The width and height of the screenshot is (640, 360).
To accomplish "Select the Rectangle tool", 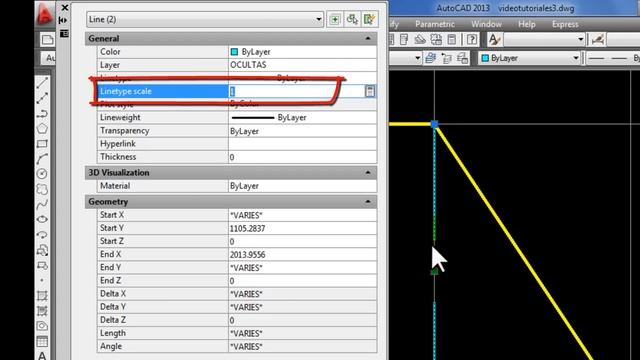I will pos(42,144).
